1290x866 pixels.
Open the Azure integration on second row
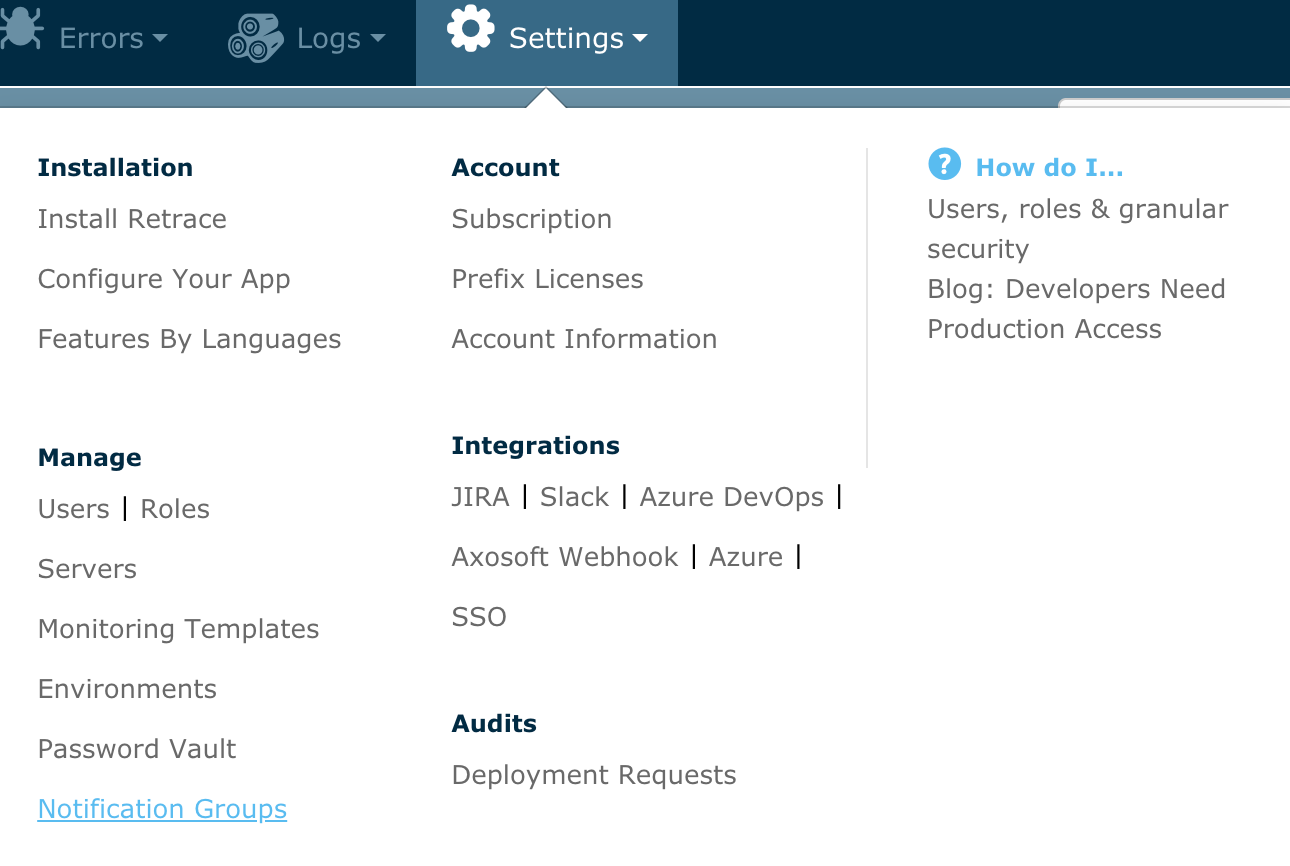(745, 557)
